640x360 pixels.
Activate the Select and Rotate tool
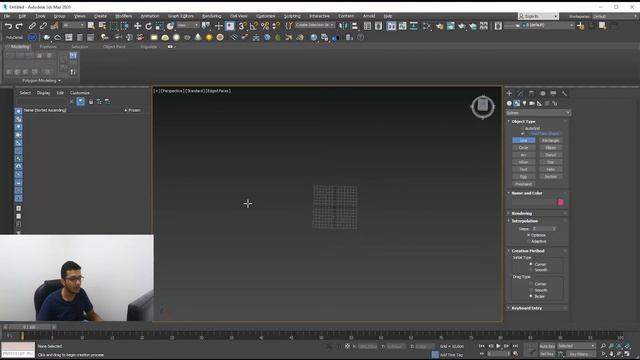[x=149, y=26]
